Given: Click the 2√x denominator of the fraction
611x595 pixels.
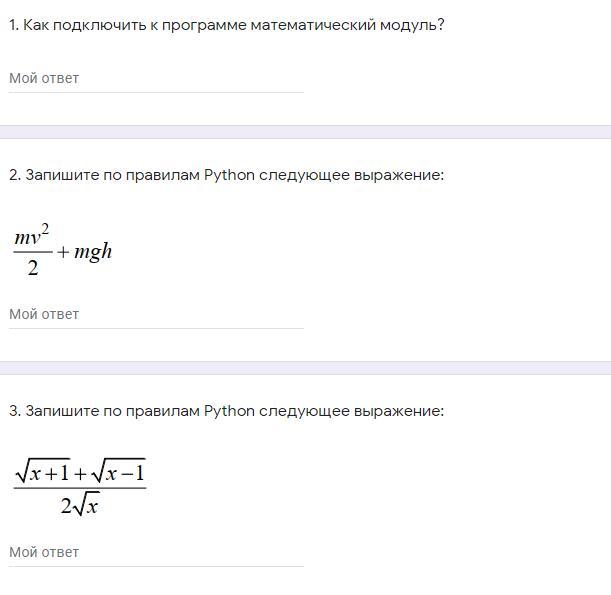Looking at the screenshot, I should (79, 506).
